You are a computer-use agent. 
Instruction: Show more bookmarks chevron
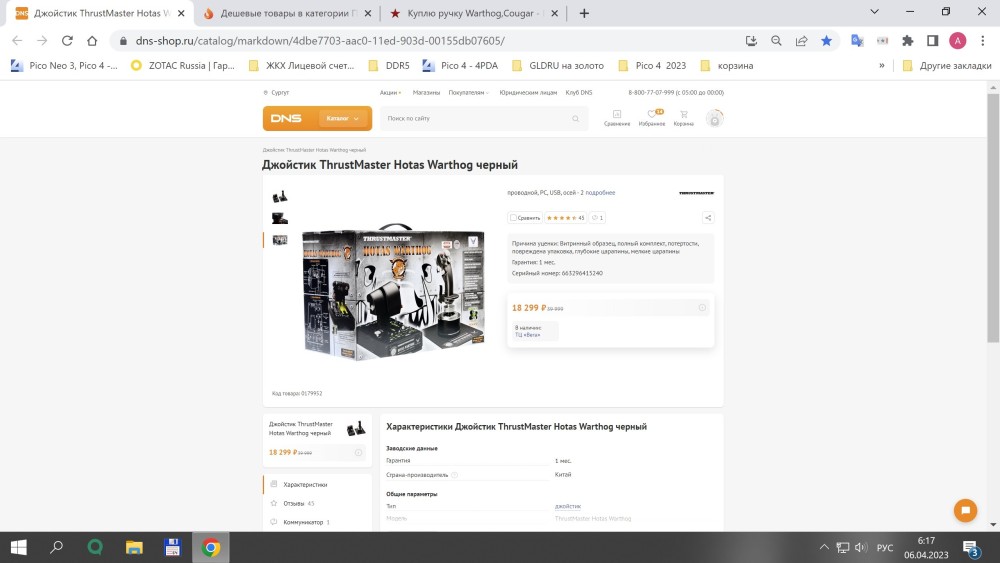tap(882, 65)
